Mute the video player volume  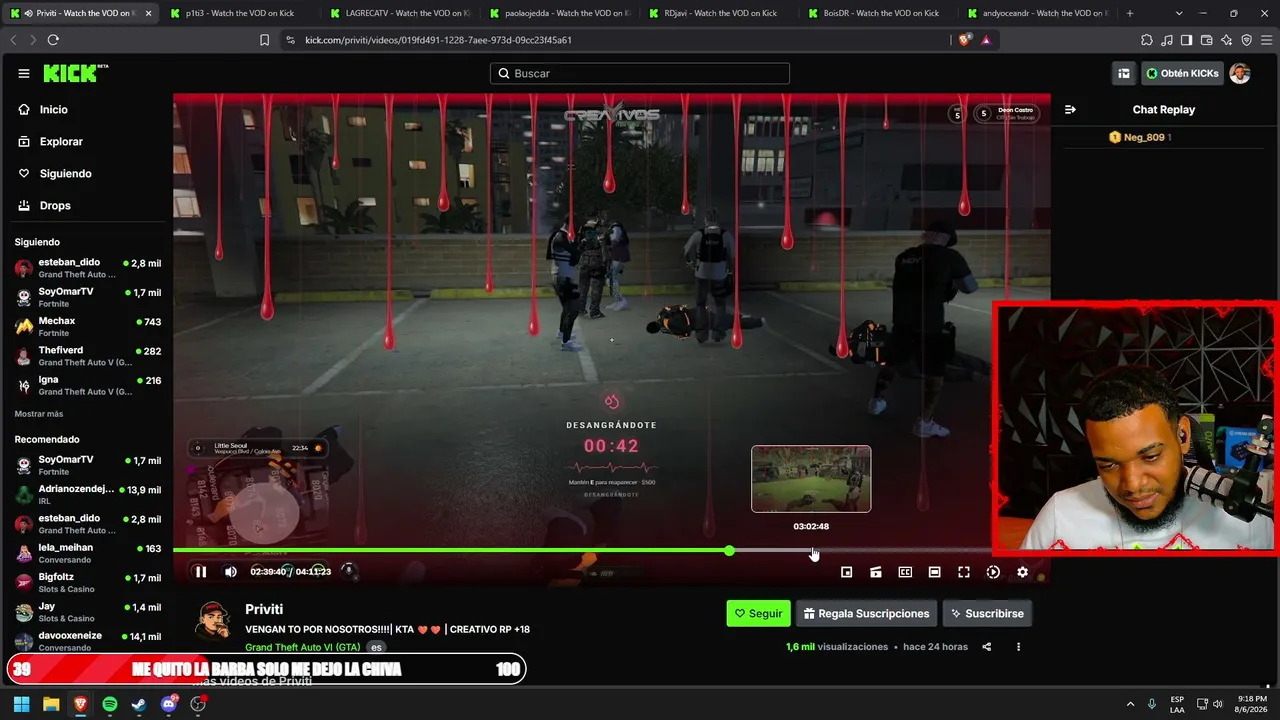(231, 572)
